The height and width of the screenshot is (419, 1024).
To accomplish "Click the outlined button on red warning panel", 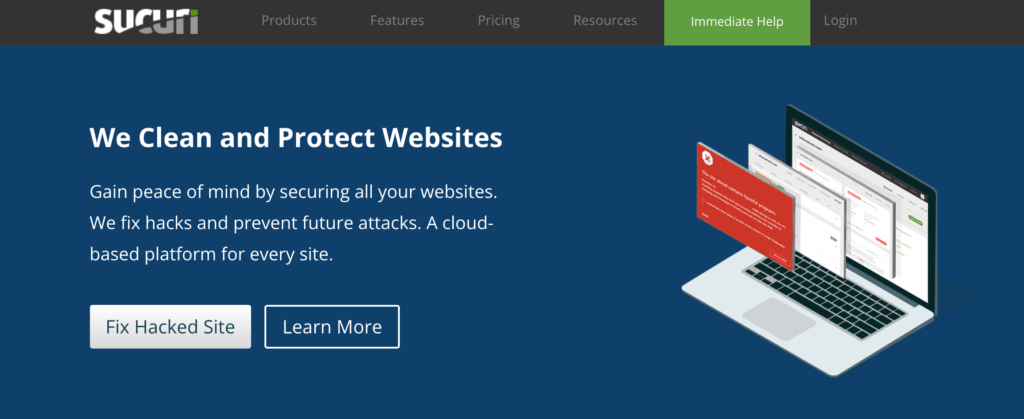I will coord(779,254).
